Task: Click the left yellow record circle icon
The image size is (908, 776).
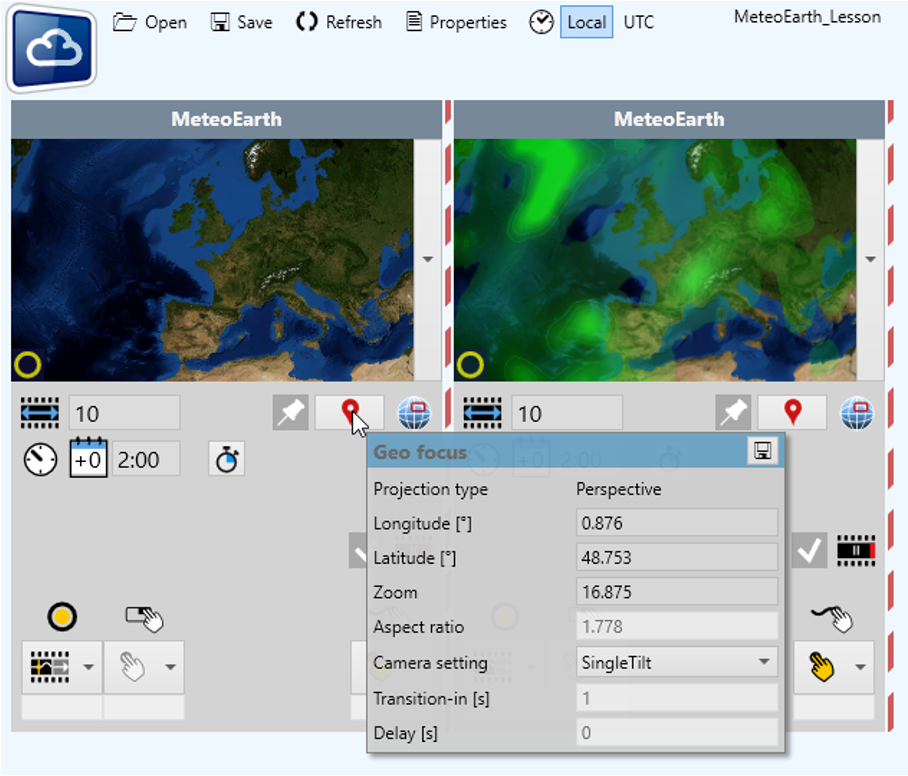Action: tap(62, 617)
